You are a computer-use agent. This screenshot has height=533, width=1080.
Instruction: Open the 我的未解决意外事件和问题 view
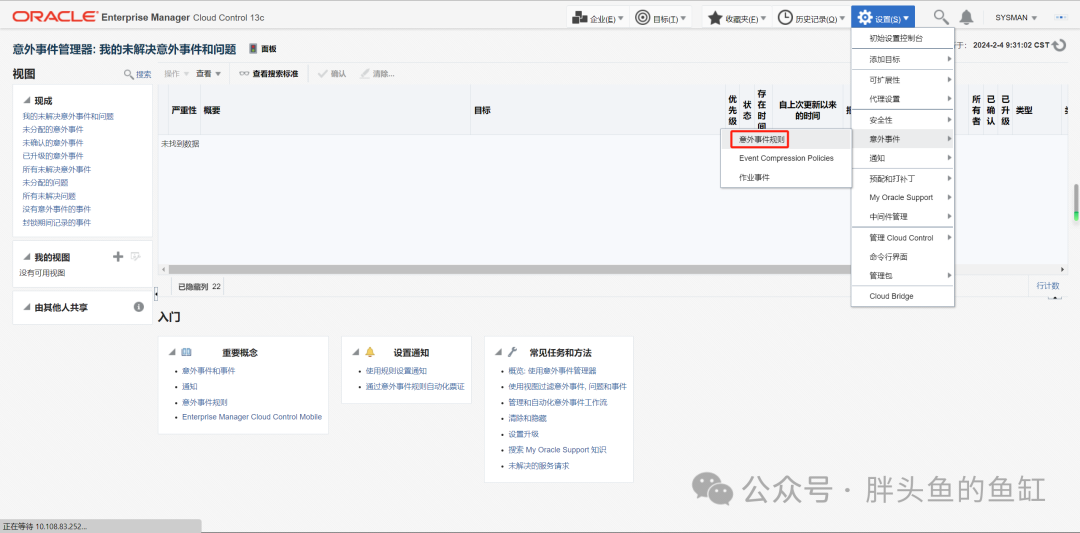point(68,116)
